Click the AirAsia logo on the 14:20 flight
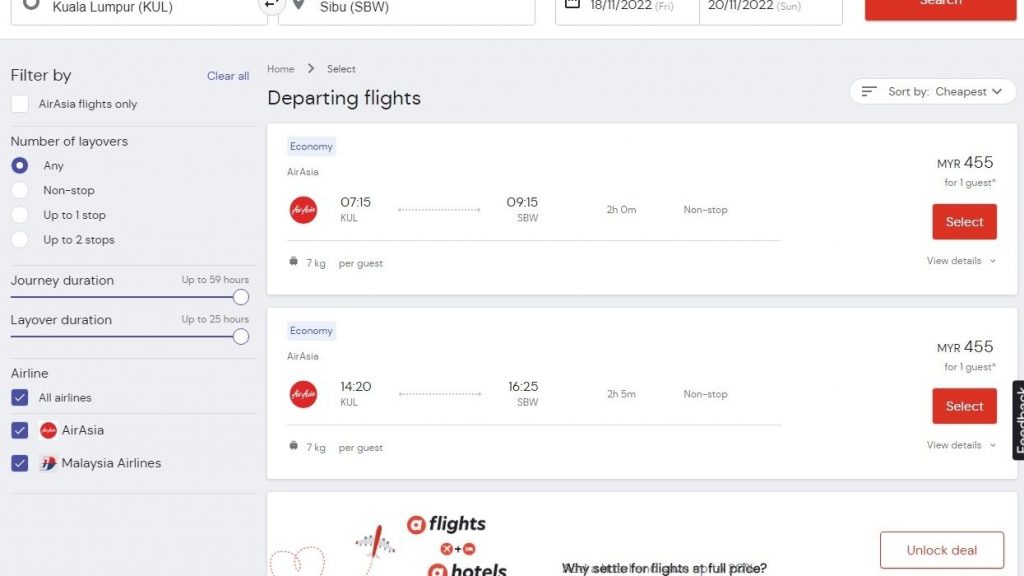This screenshot has width=1024, height=576. click(303, 394)
